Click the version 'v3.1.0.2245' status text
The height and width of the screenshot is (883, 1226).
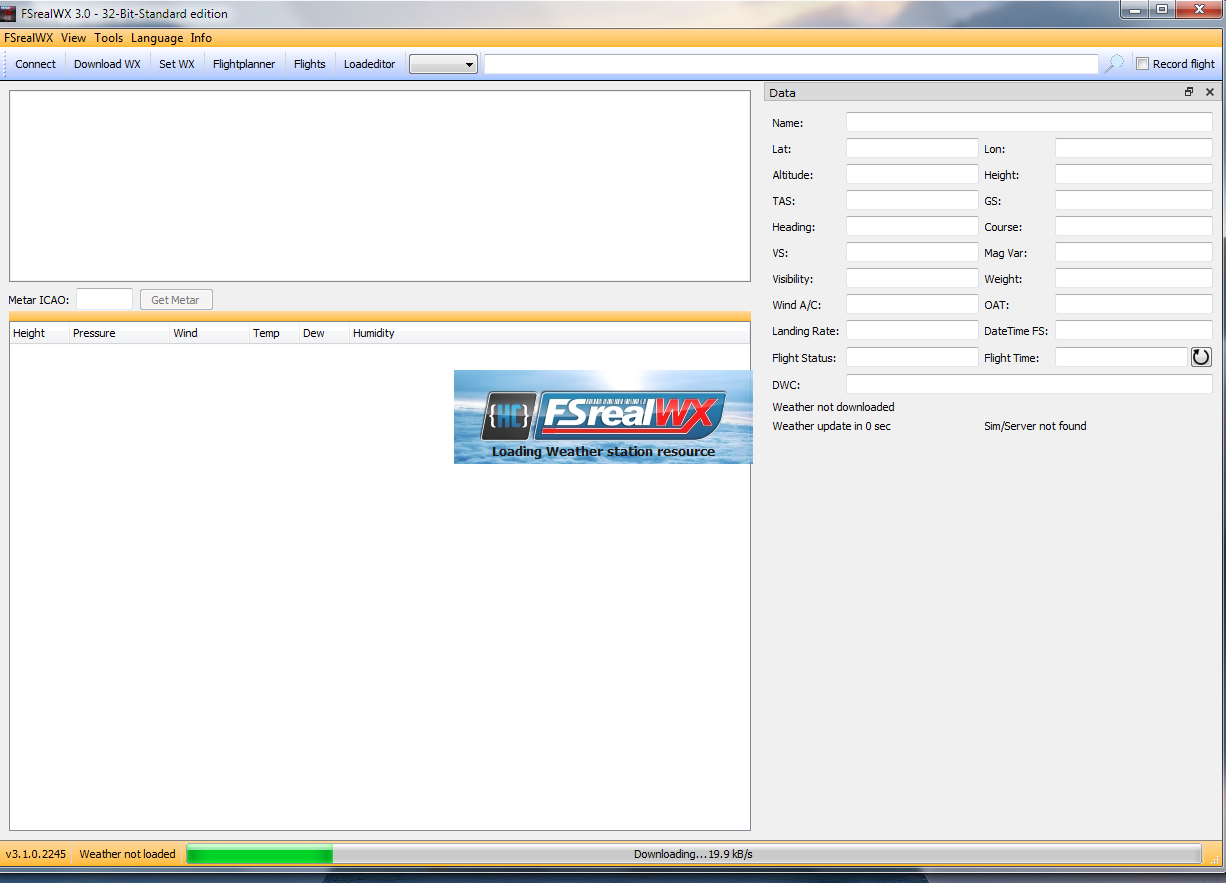pos(36,854)
